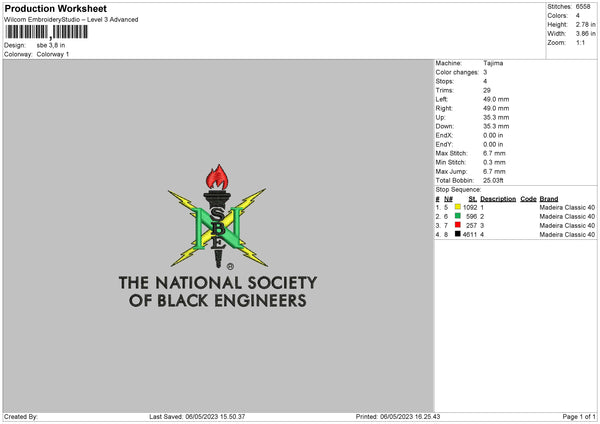Click the 'N#' column header
Screen dimensions: 600x424
point(448,199)
